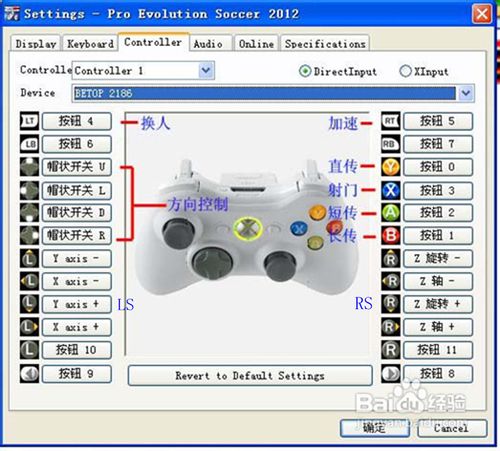Select the D-pad up icon
This screenshot has height=451, width=500.
29,167
